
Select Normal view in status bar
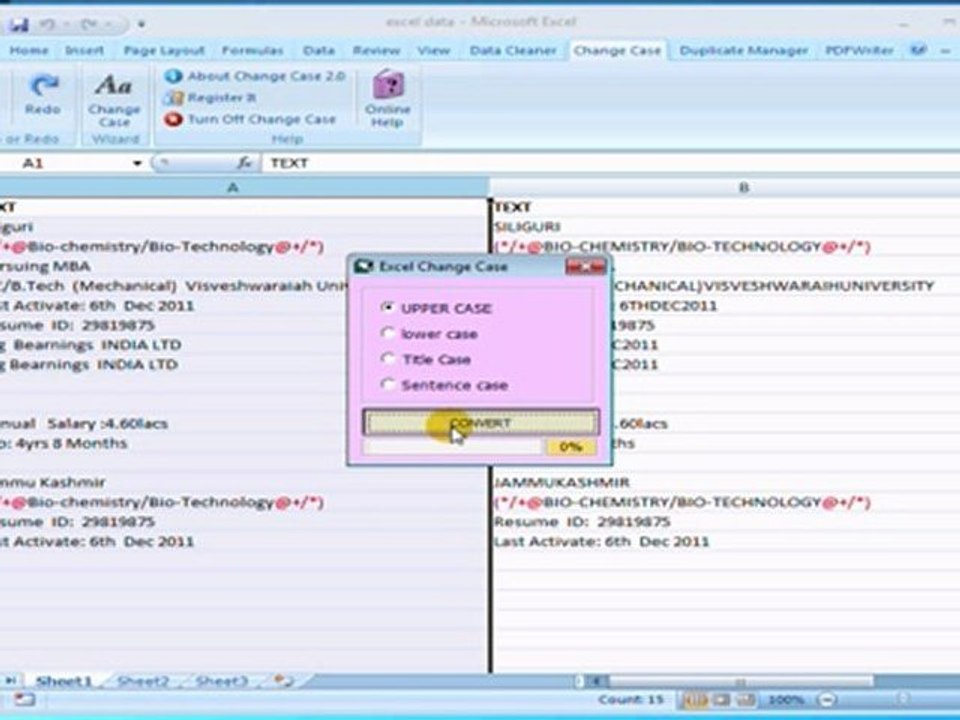point(695,699)
